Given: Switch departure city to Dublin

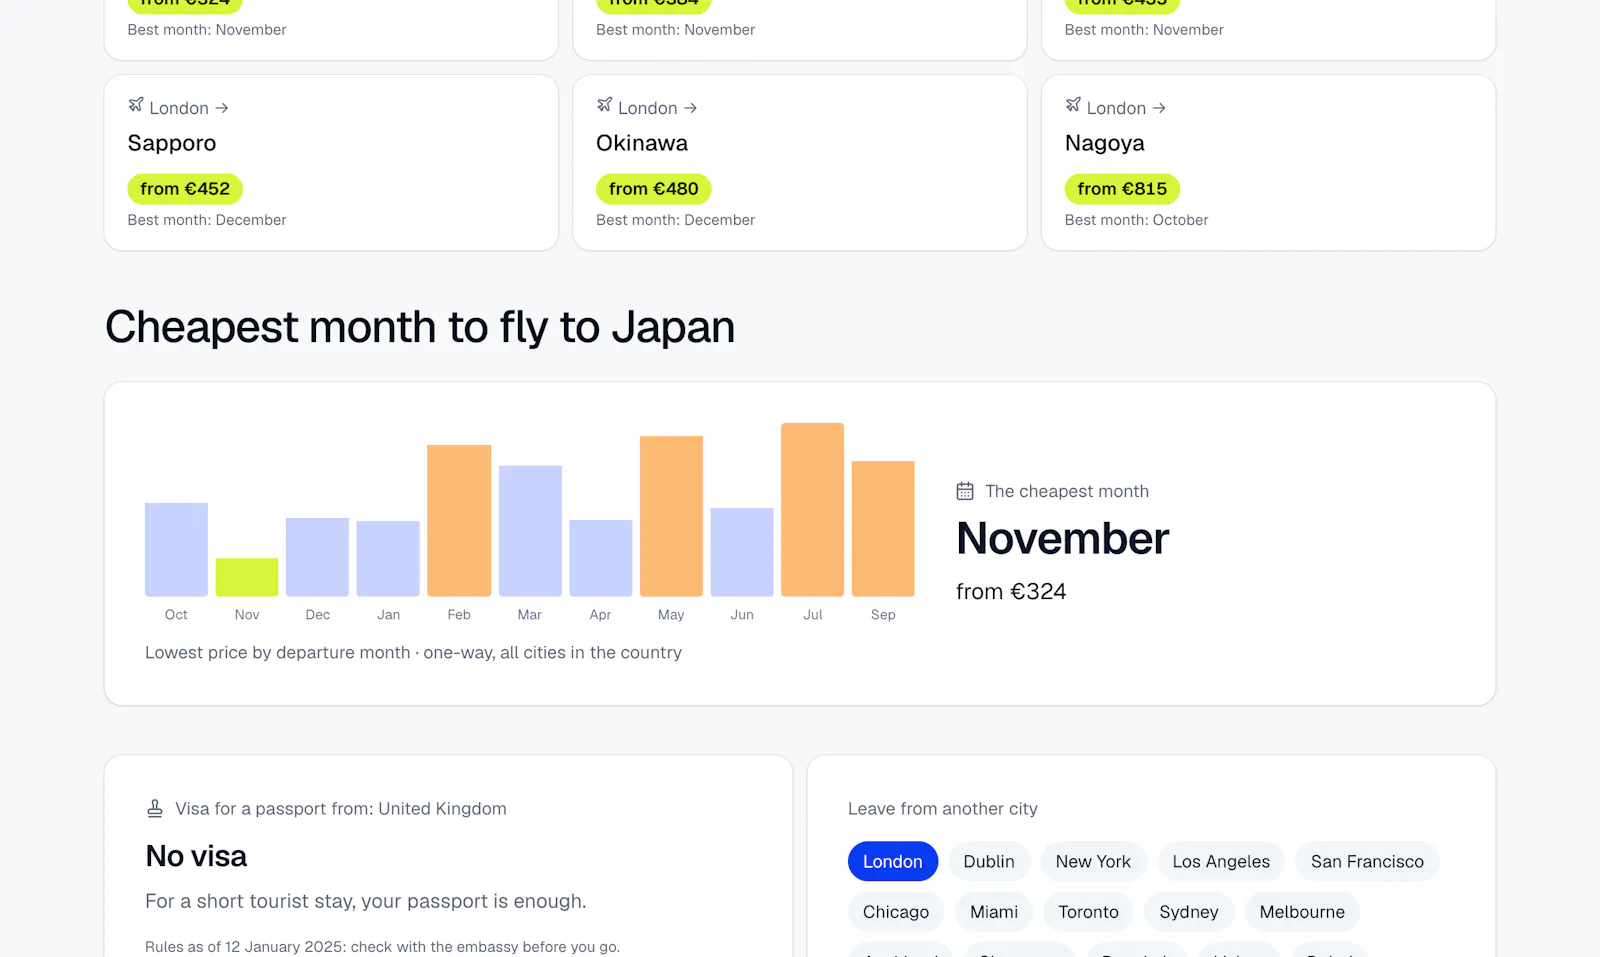Looking at the screenshot, I should pyautogui.click(x=989, y=861).
